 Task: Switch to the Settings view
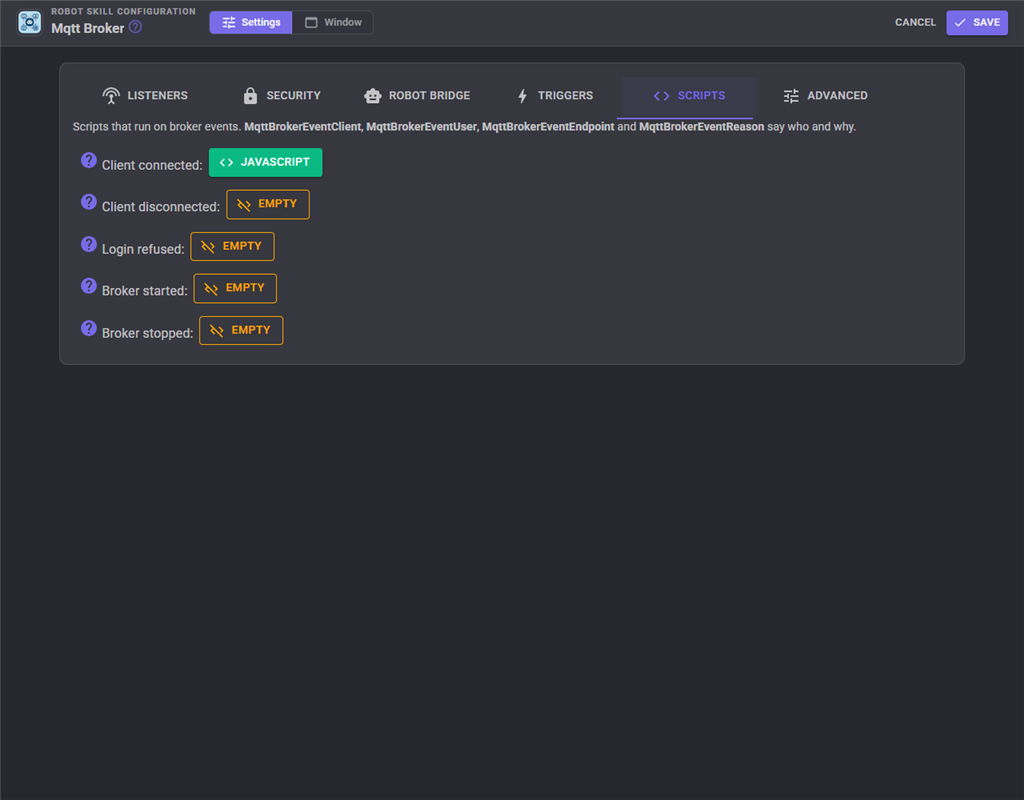point(251,22)
